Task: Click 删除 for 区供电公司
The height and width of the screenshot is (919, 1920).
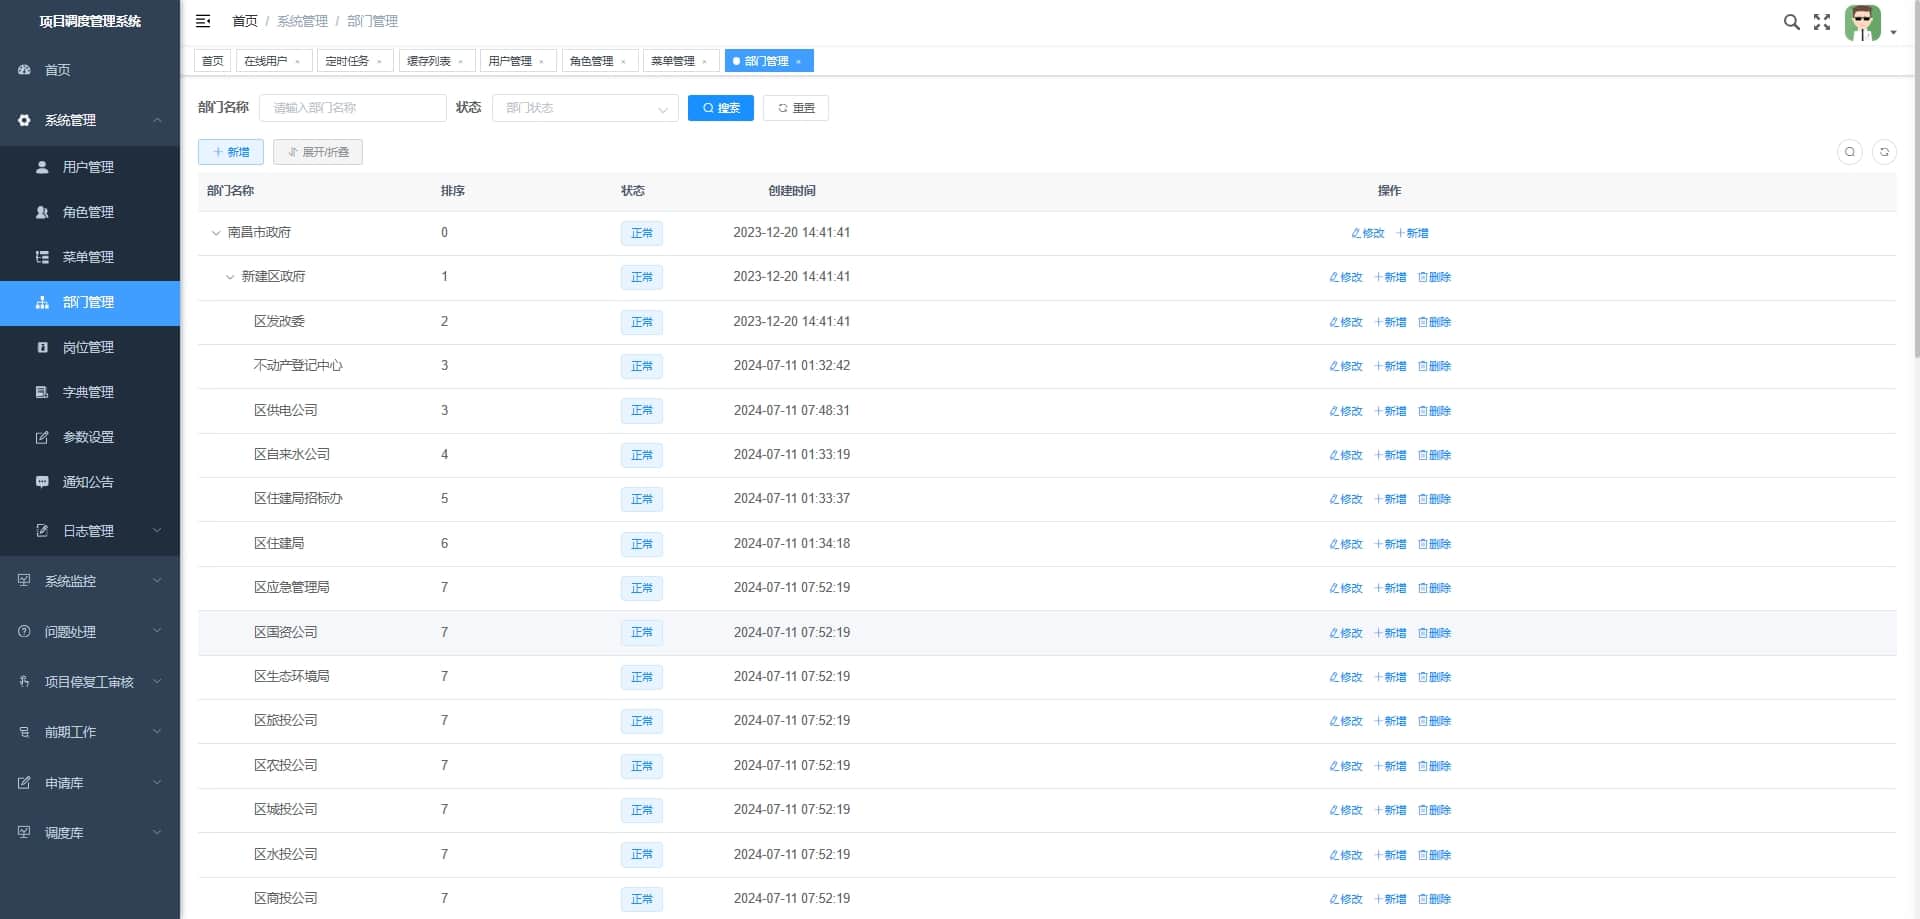Action: click(x=1434, y=411)
